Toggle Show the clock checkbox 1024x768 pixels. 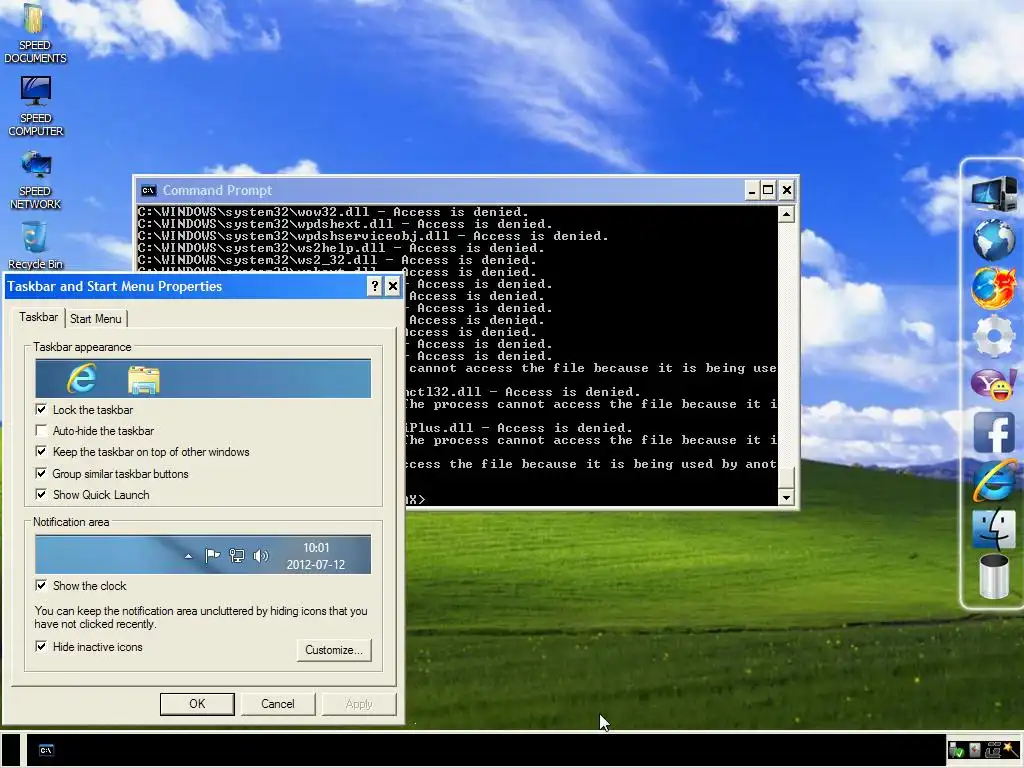(x=41, y=585)
